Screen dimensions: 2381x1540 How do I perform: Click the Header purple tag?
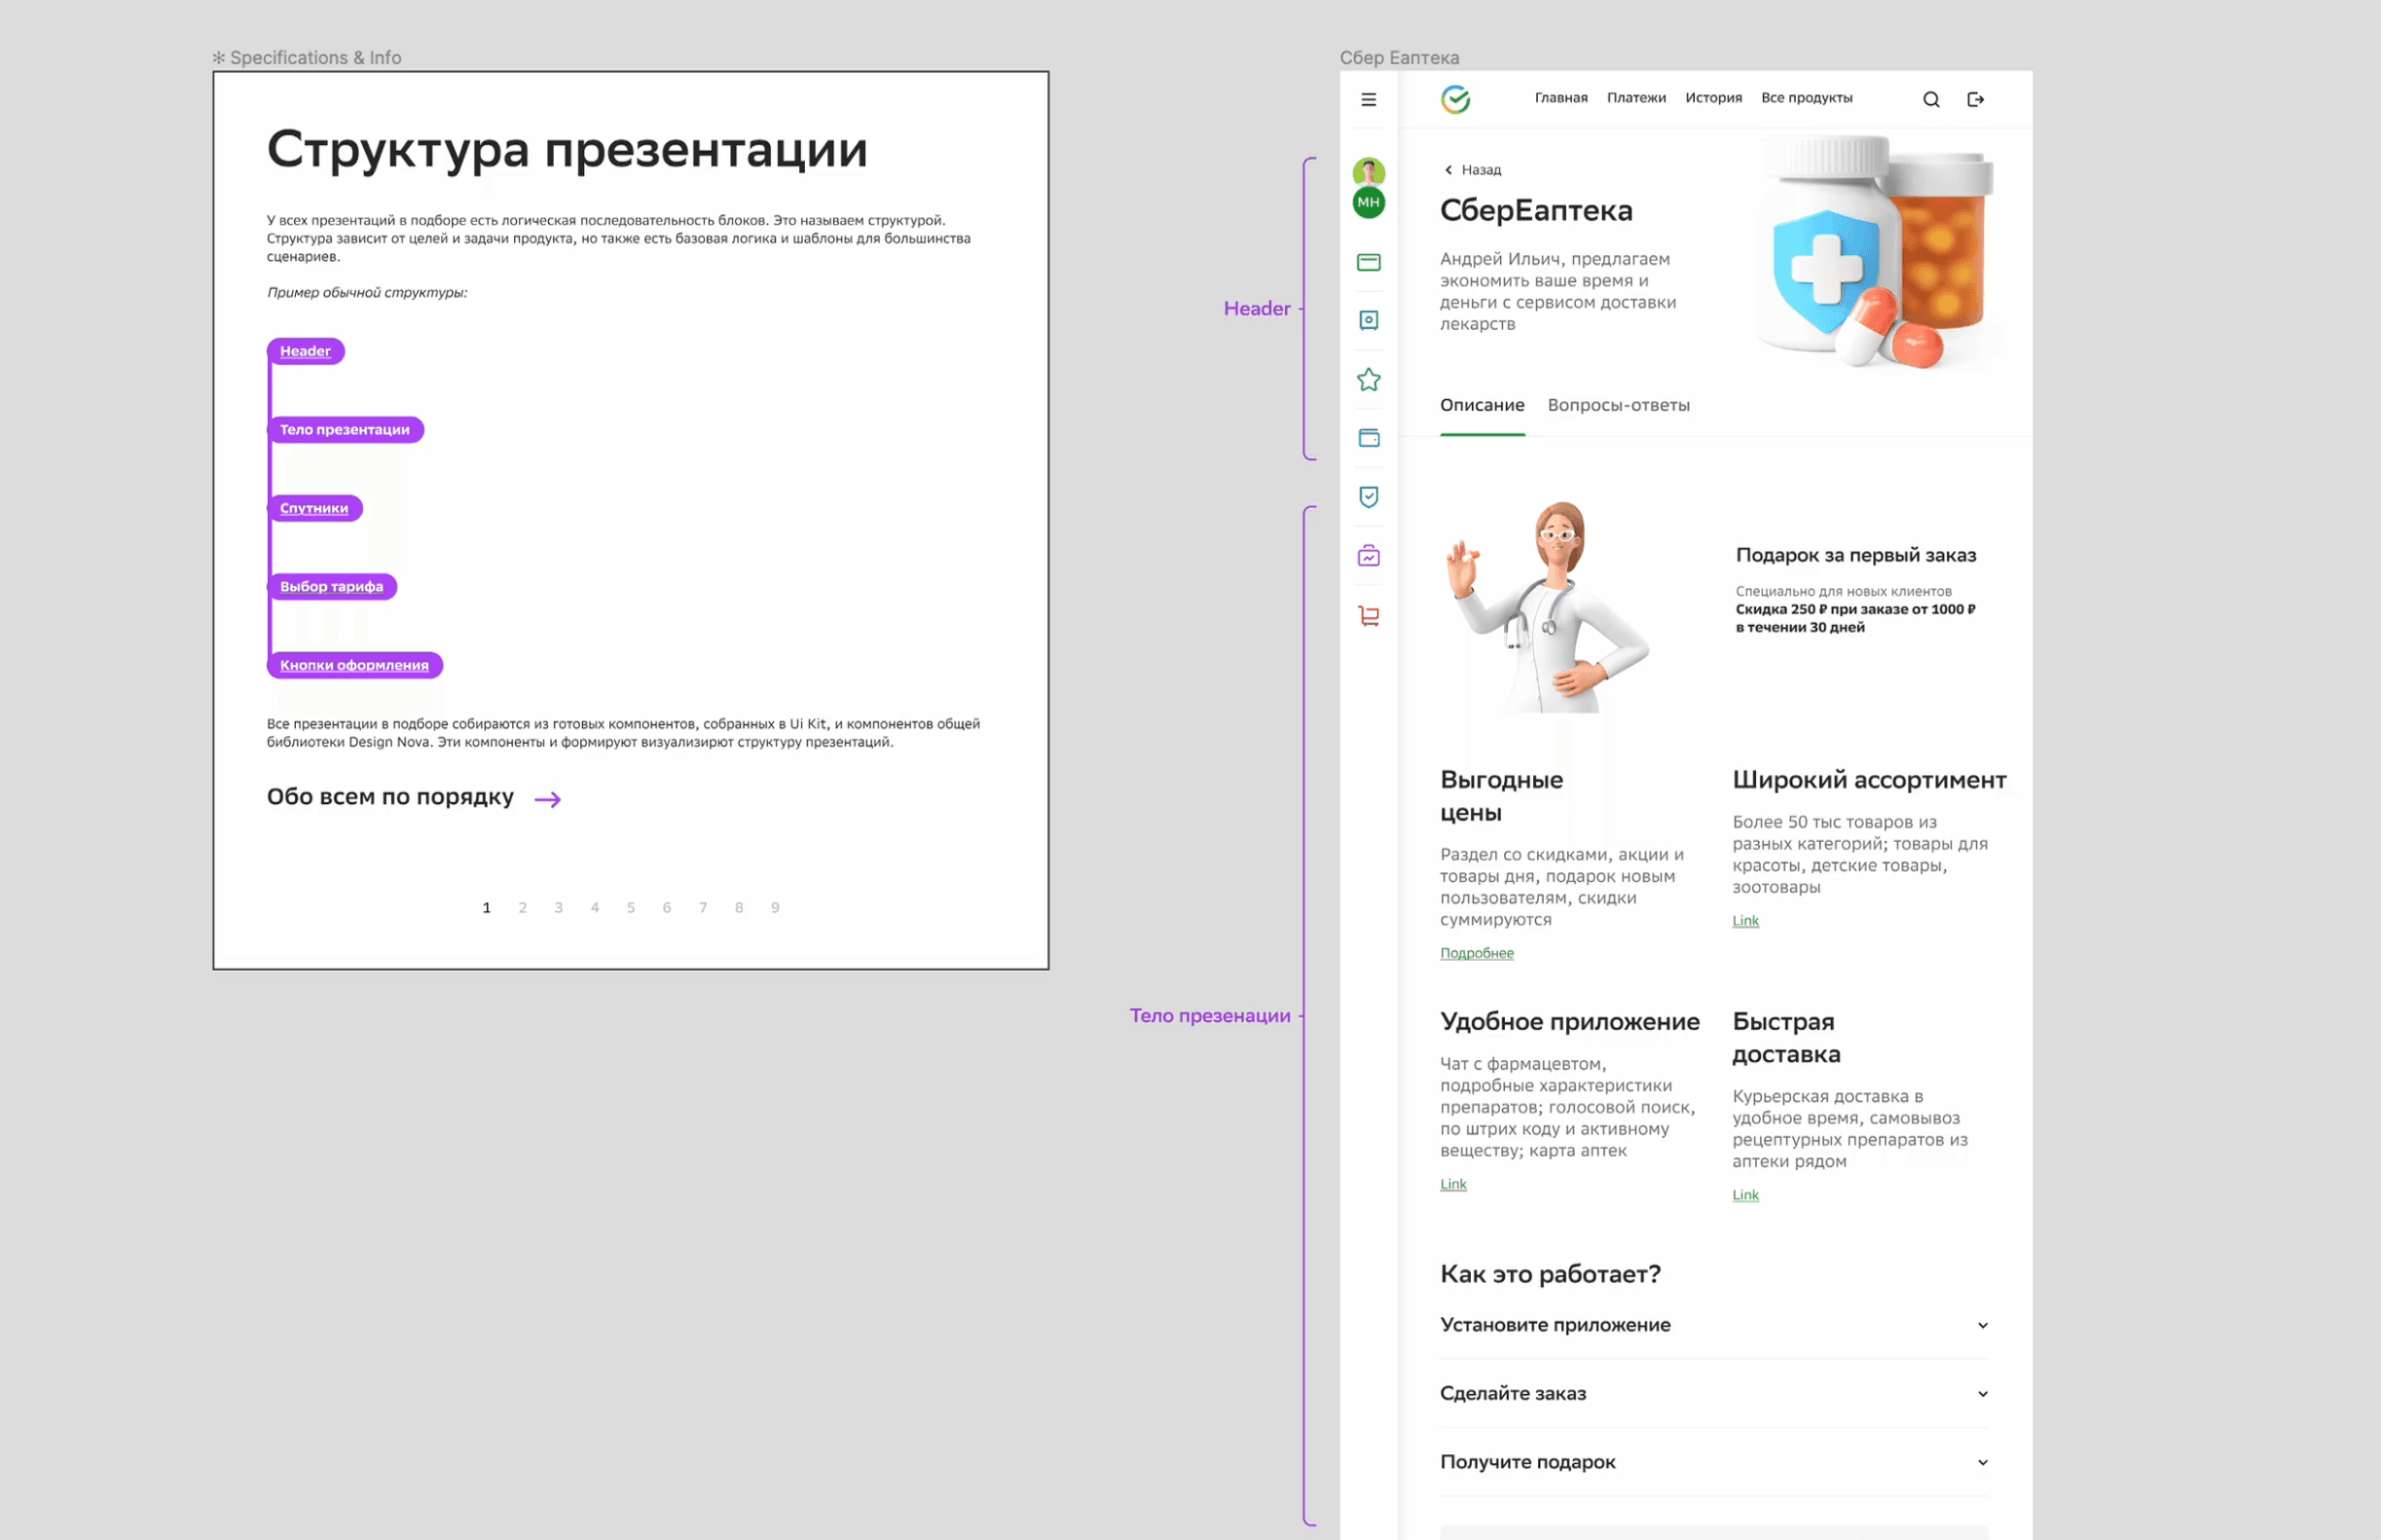click(x=305, y=351)
